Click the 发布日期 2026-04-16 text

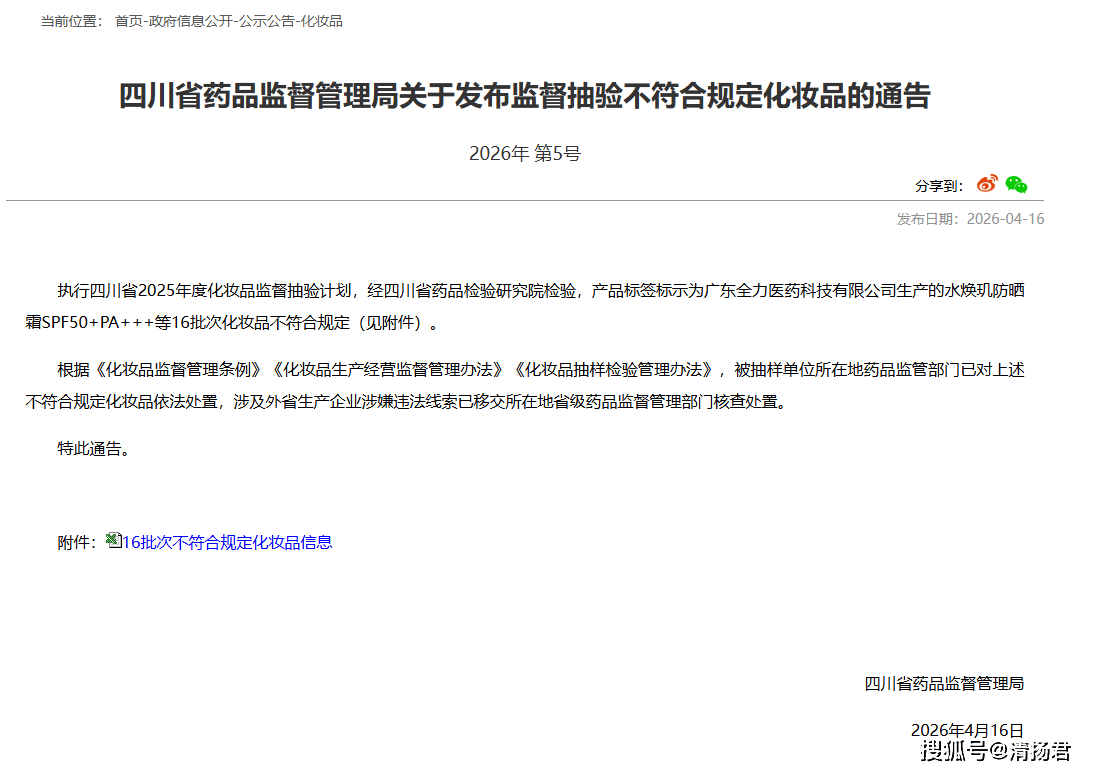[969, 219]
